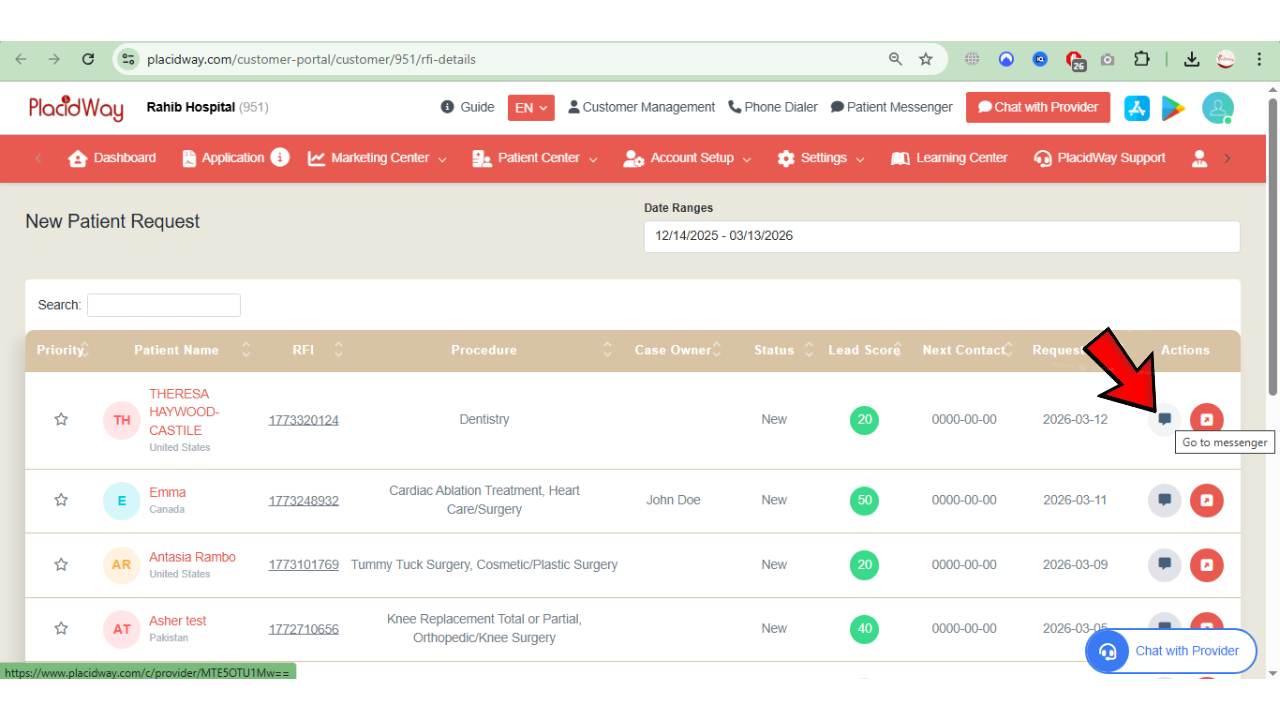Image resolution: width=1280 pixels, height=720 pixels.
Task: Click red action icon for Theresa's row
Action: tap(1206, 420)
